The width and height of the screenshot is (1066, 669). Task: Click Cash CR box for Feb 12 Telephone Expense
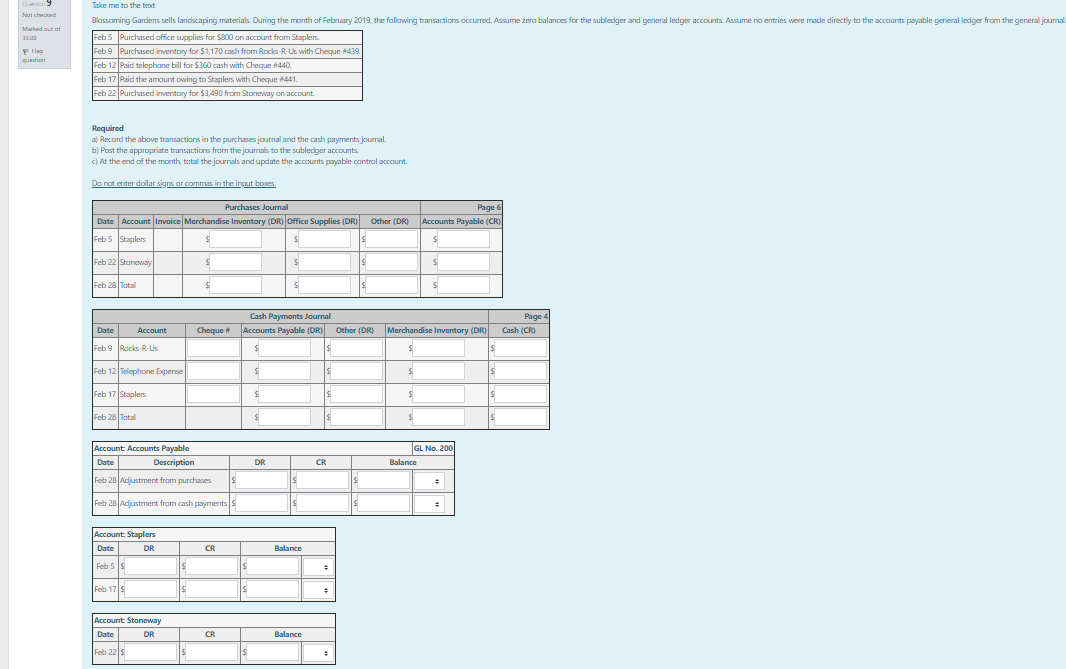tap(518, 371)
